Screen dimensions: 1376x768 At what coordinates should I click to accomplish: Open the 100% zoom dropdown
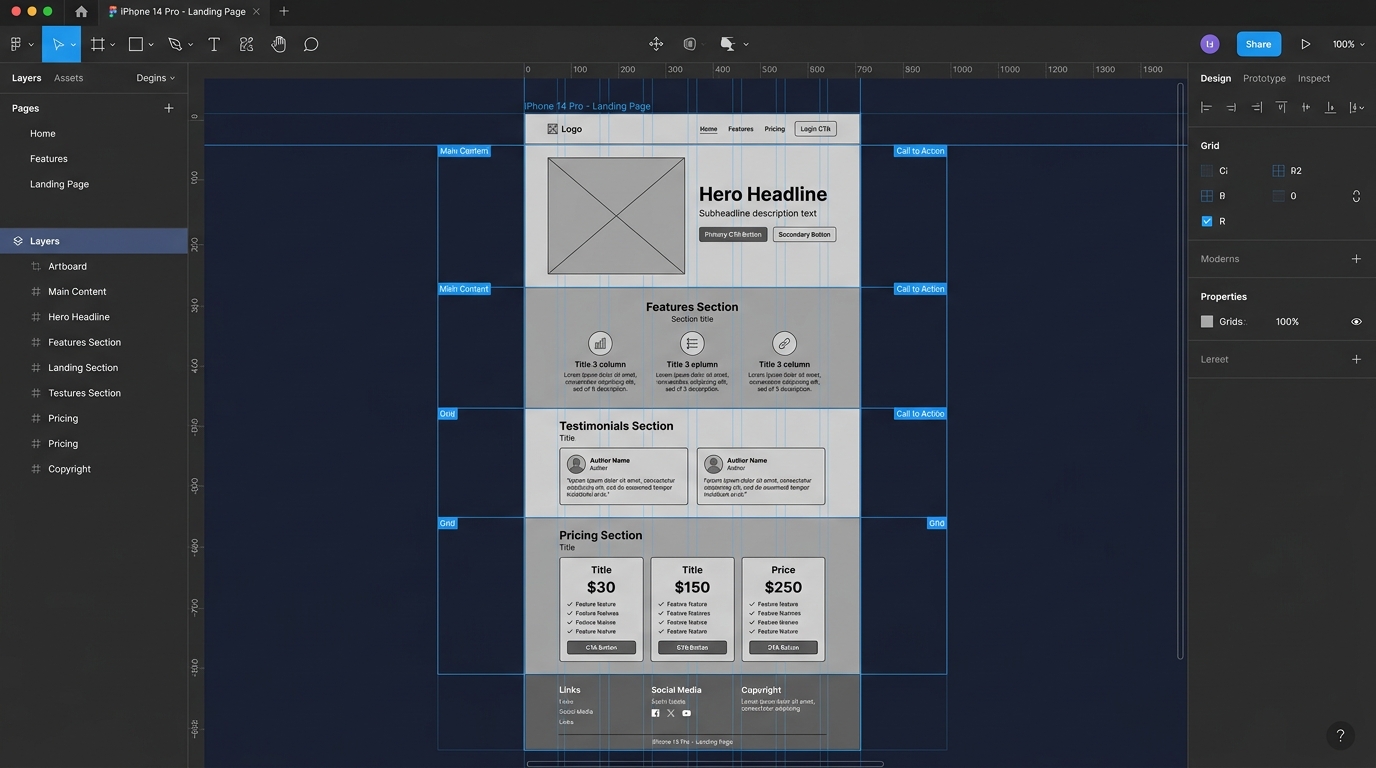(1347, 44)
